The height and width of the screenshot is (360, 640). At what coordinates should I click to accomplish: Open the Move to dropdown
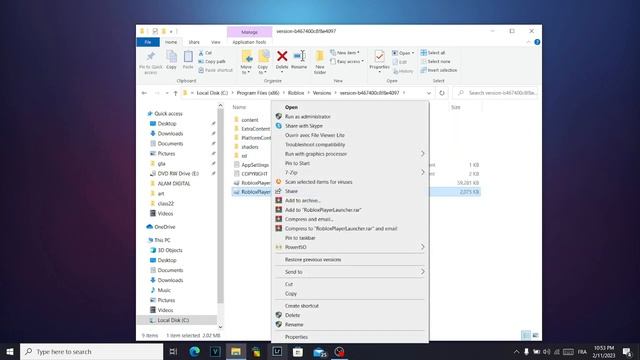click(246, 62)
